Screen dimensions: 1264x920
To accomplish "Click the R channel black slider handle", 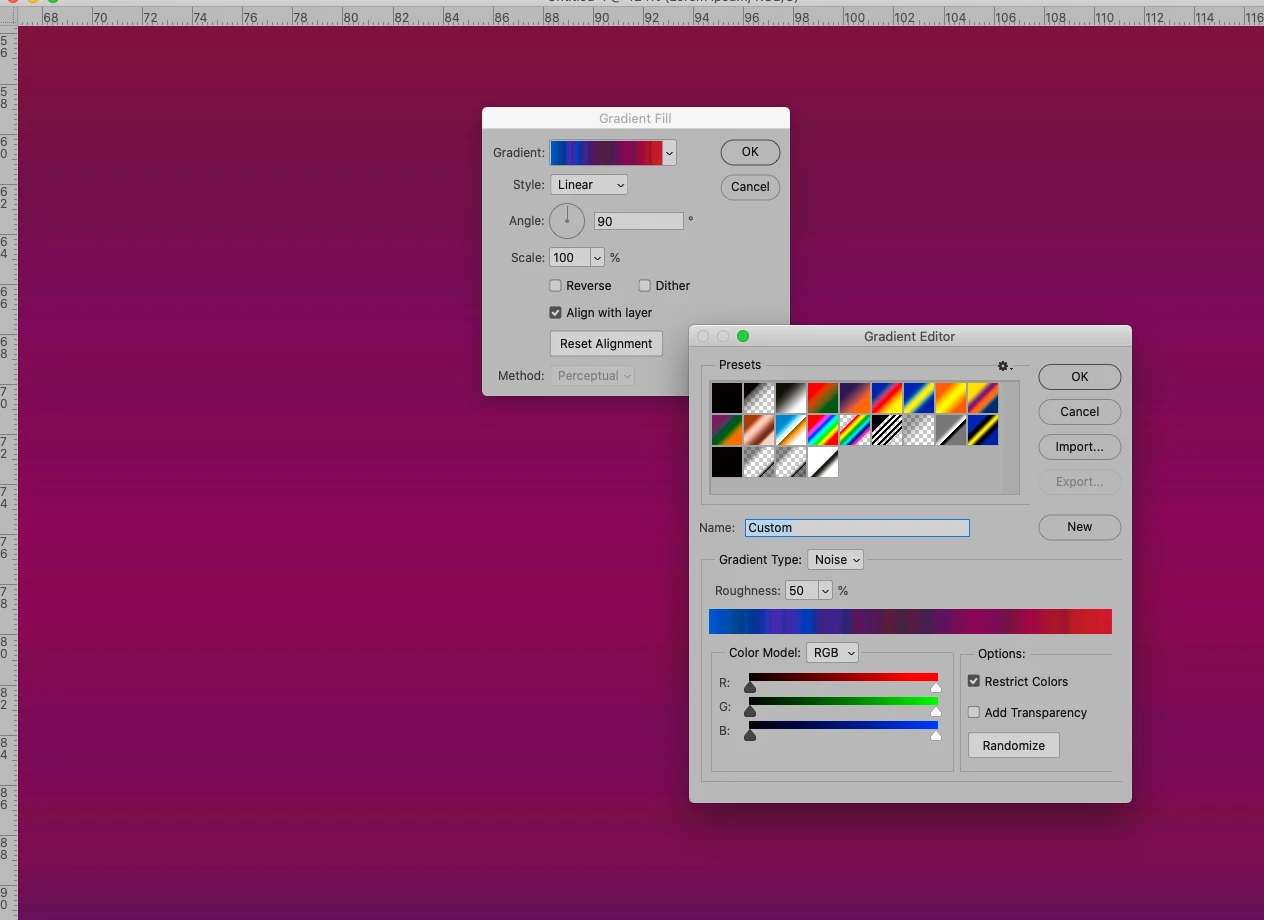I will coord(750,687).
